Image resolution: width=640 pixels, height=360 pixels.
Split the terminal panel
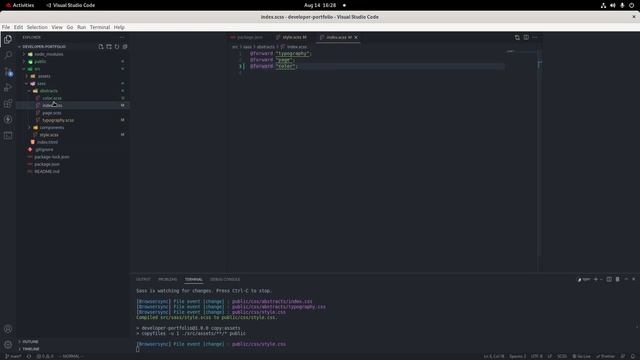point(609,280)
